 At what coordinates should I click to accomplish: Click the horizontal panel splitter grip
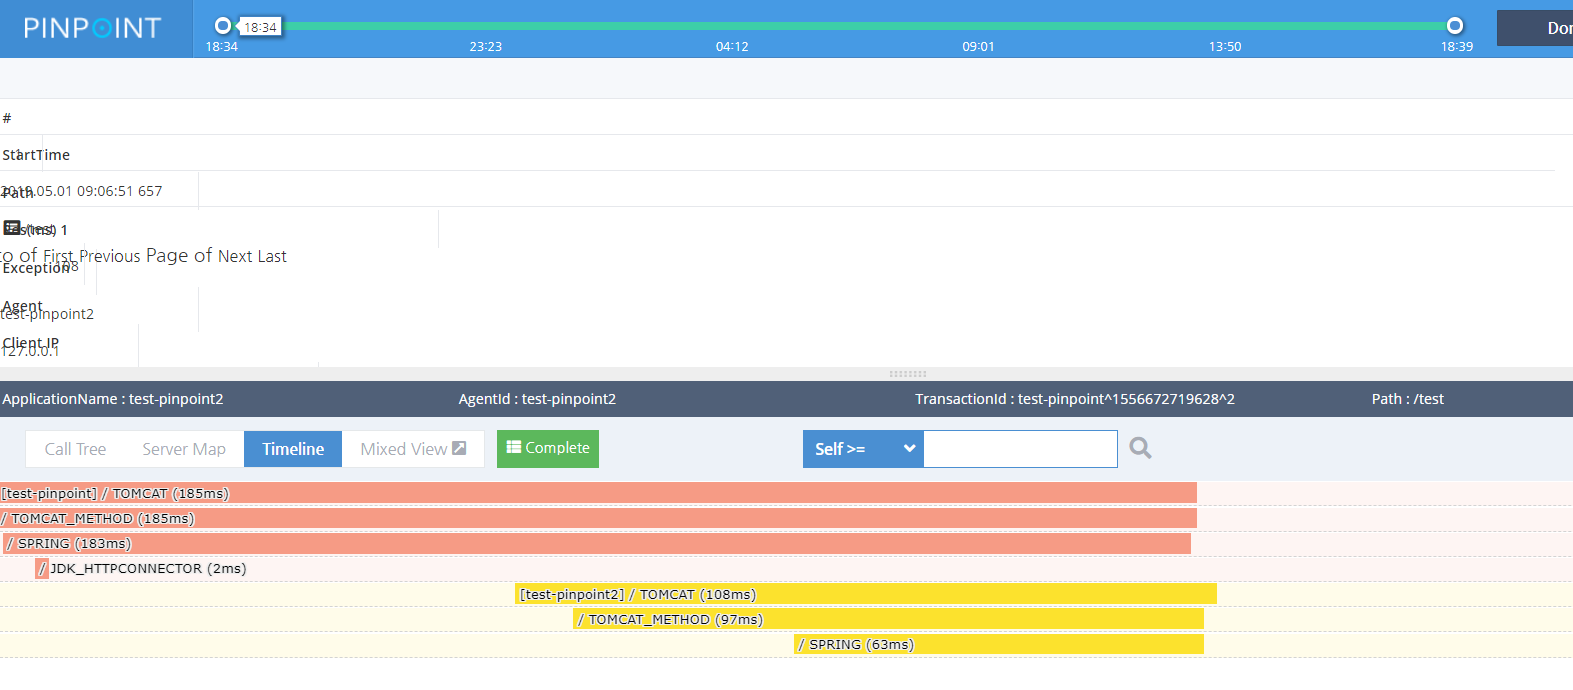pyautogui.click(x=908, y=374)
